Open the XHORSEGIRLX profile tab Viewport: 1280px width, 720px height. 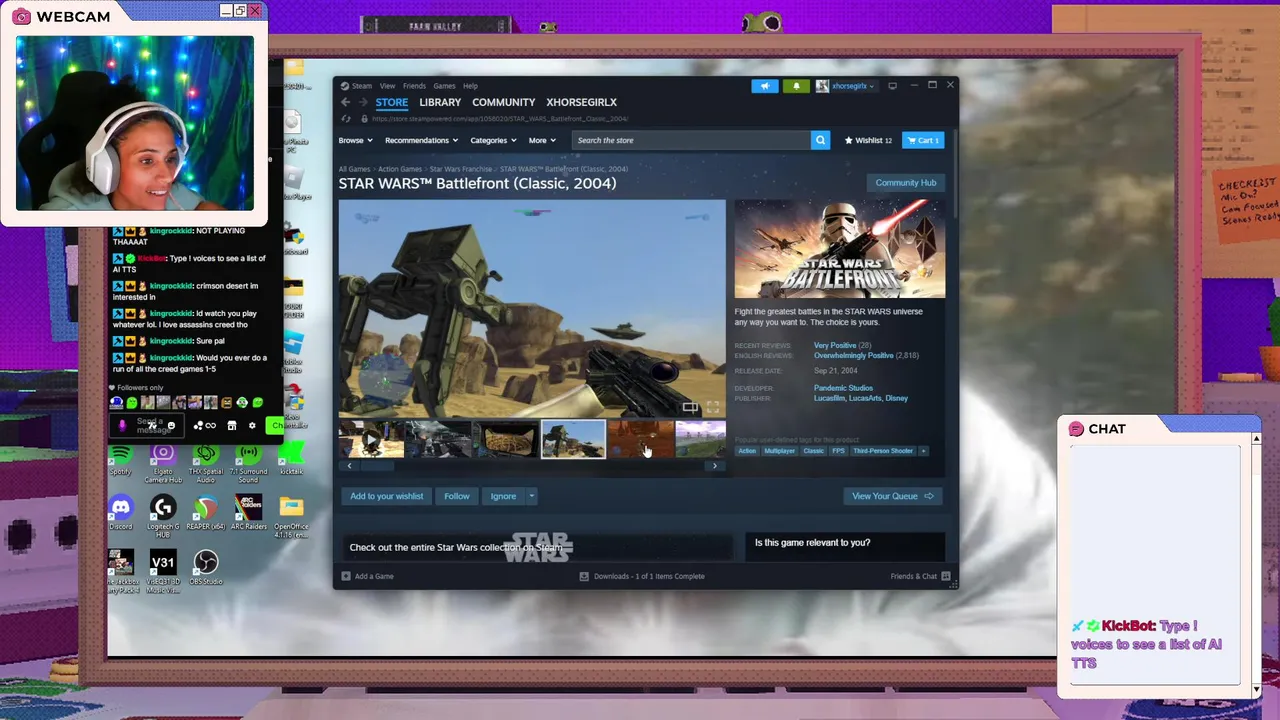pos(581,102)
